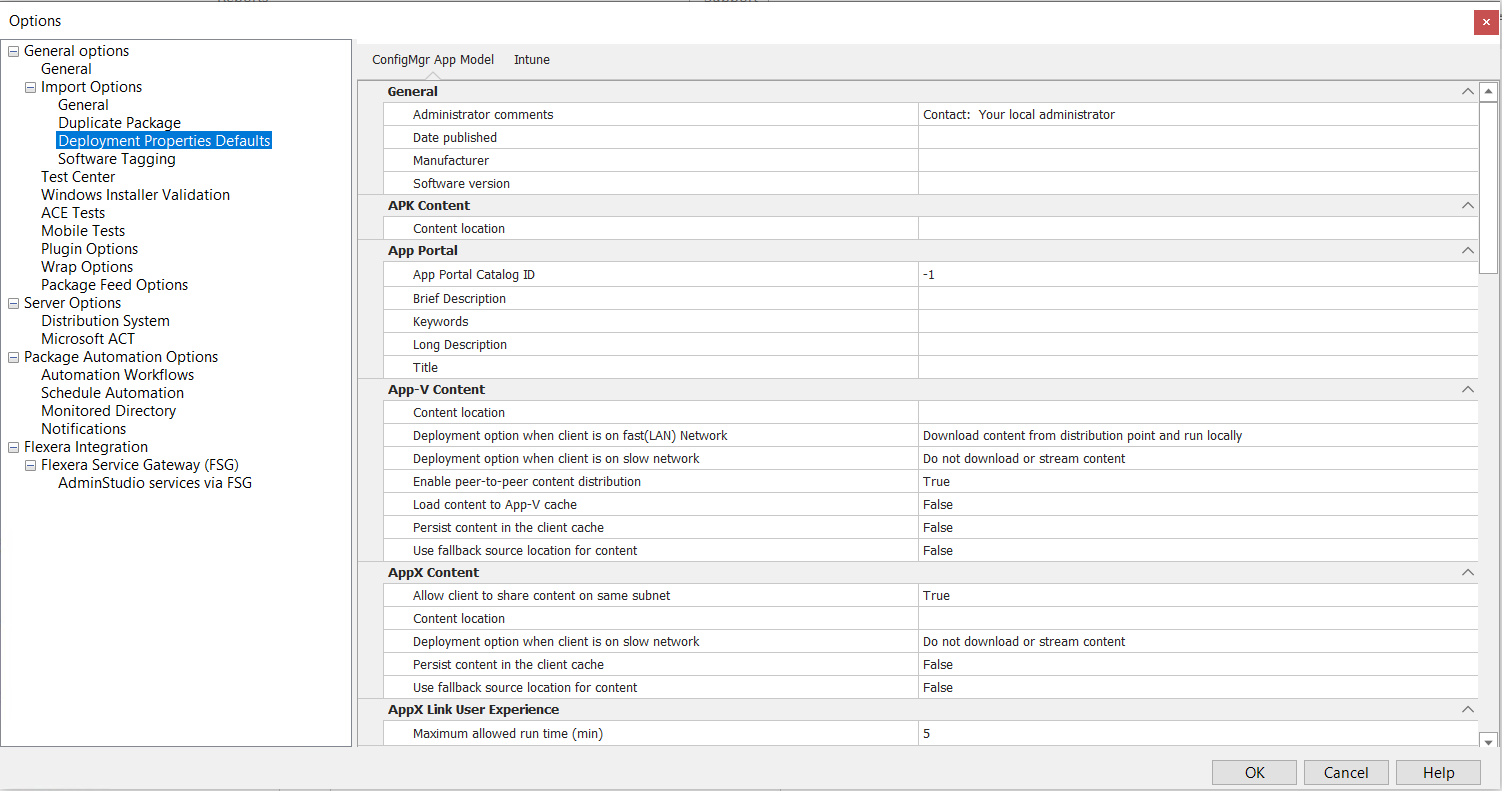
Task: Collapse the Import Options tree branch
Action: [30, 86]
